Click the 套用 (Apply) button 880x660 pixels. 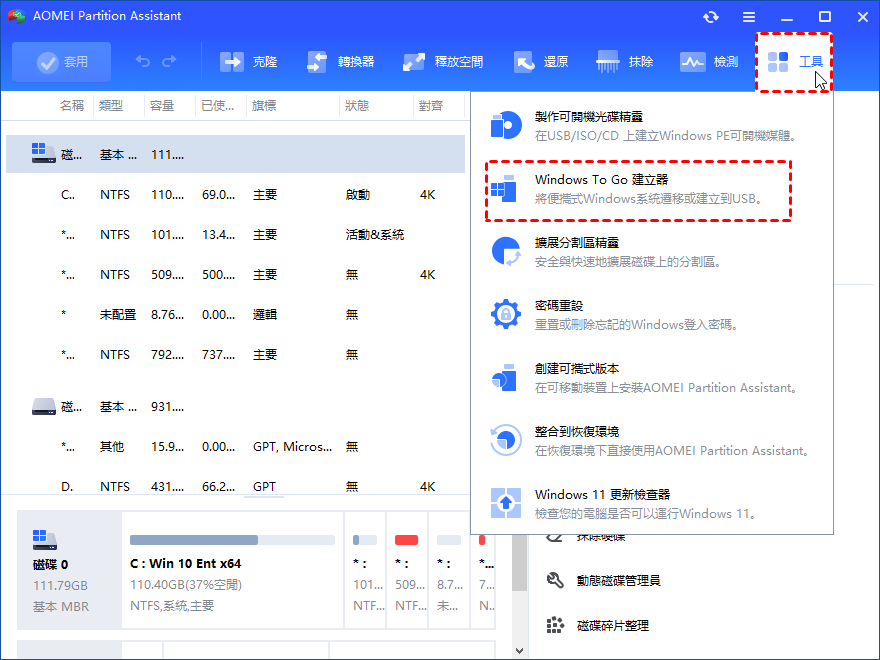pos(61,62)
